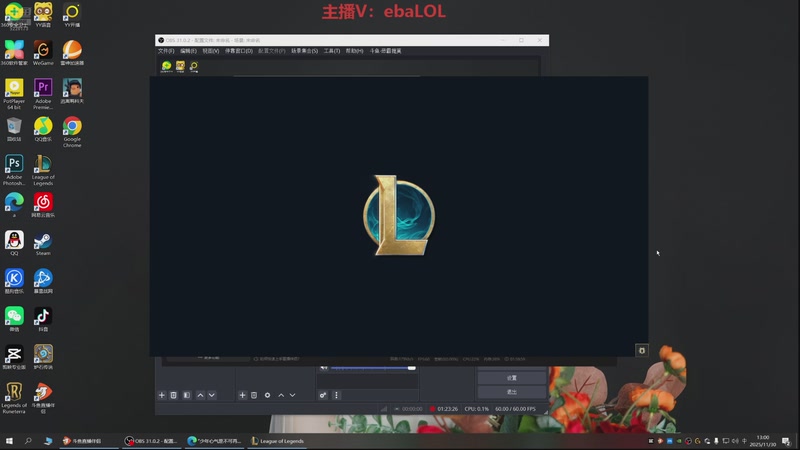Open the 场景集合(S) menu in OBS
This screenshot has height=450, width=800.
[x=305, y=51]
